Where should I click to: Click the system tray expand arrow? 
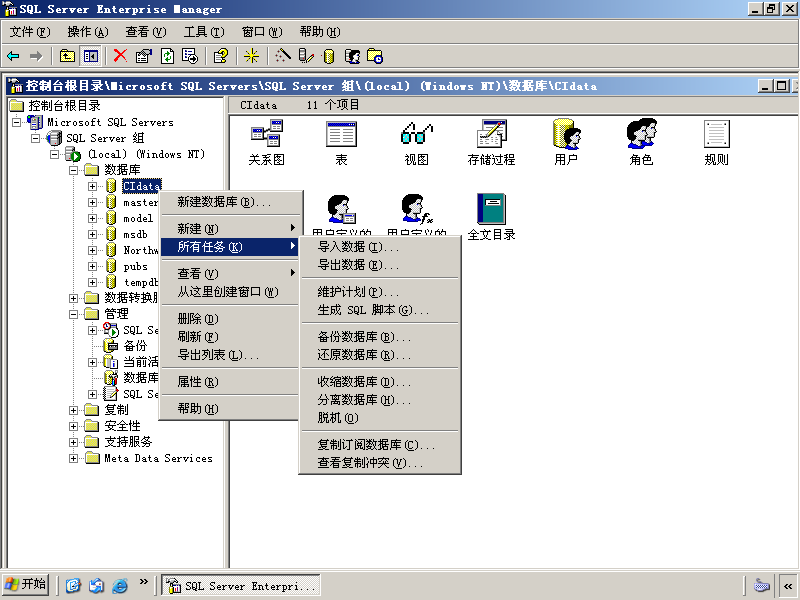click(x=788, y=585)
